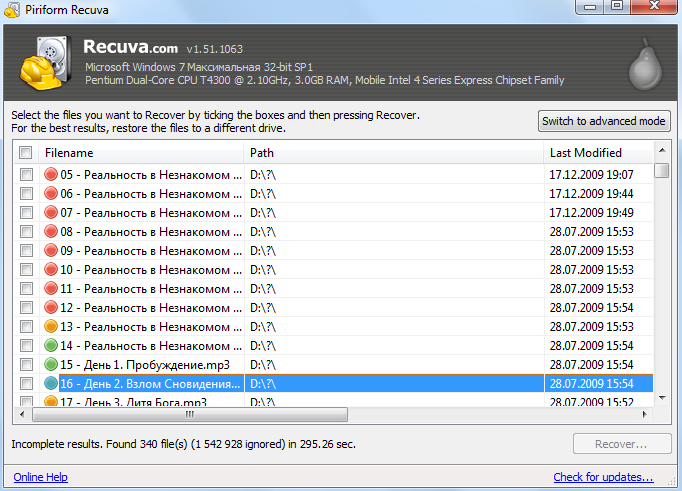
Task: Click date '17.12.2009 19:44'
Action: [592, 194]
